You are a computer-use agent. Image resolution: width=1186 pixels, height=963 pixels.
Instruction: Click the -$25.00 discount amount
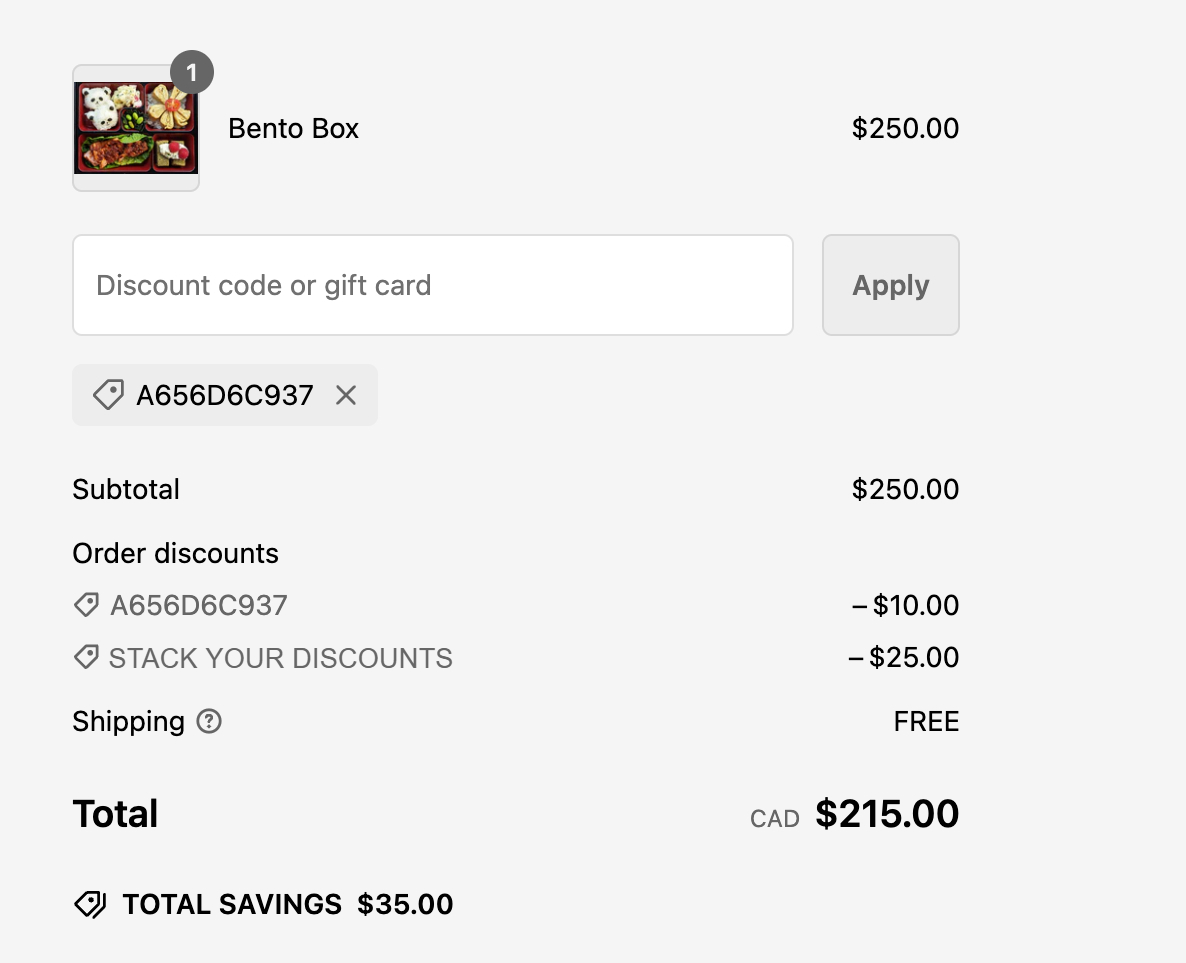tap(904, 657)
